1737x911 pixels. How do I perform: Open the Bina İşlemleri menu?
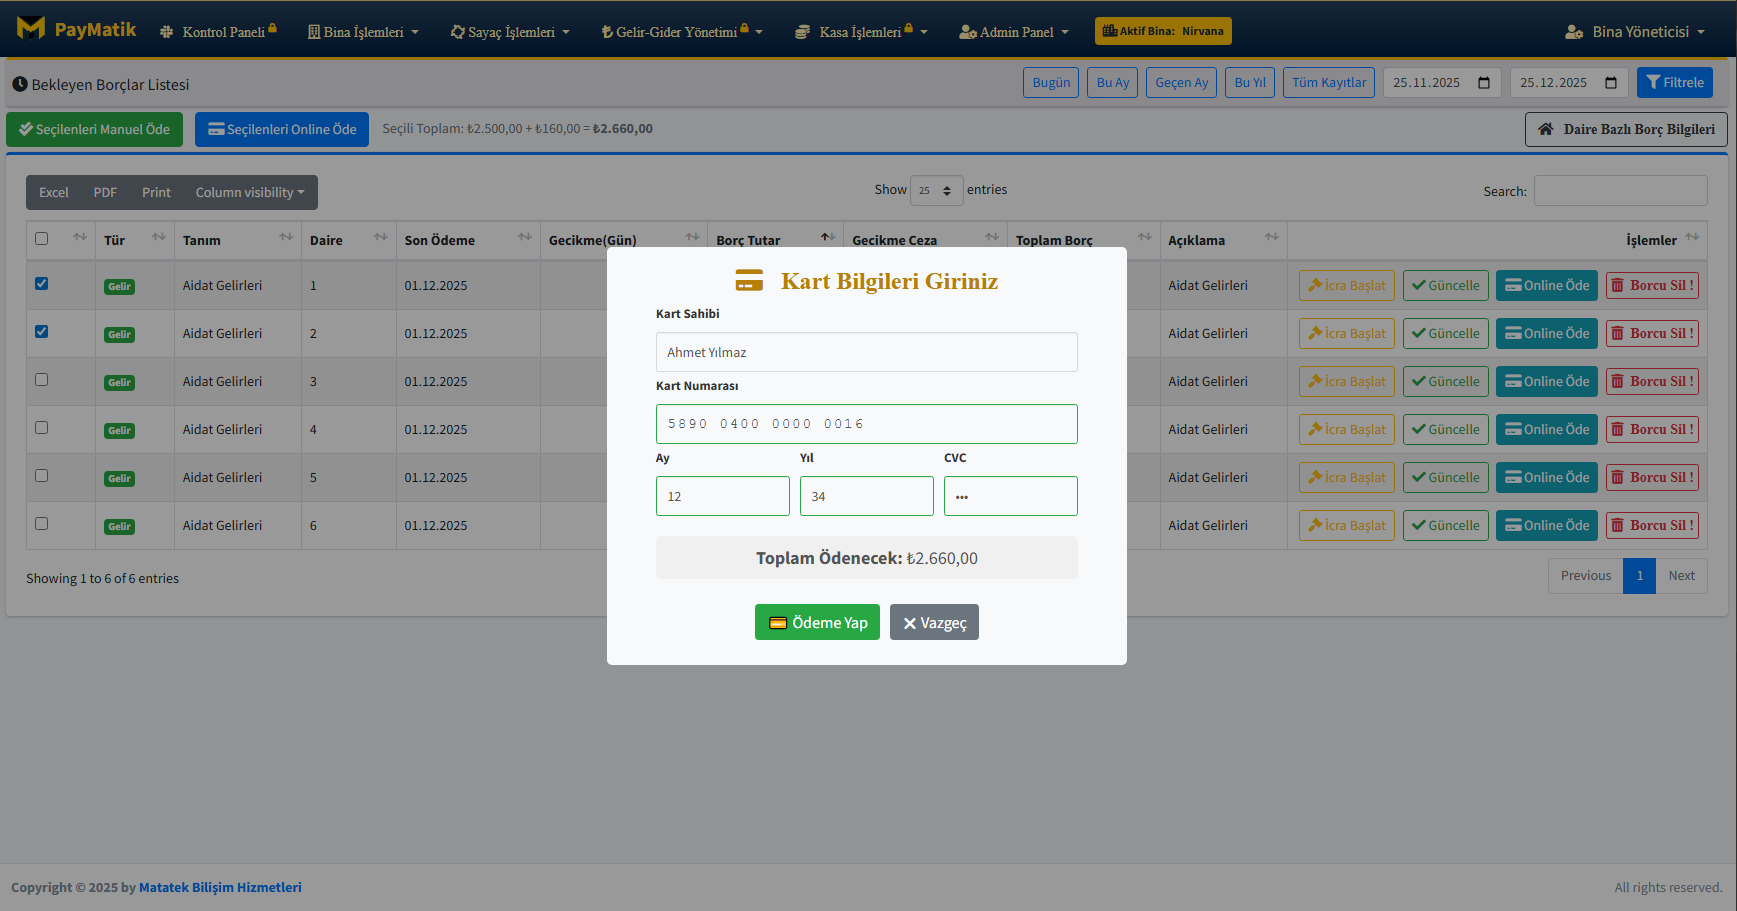pyautogui.click(x=363, y=32)
